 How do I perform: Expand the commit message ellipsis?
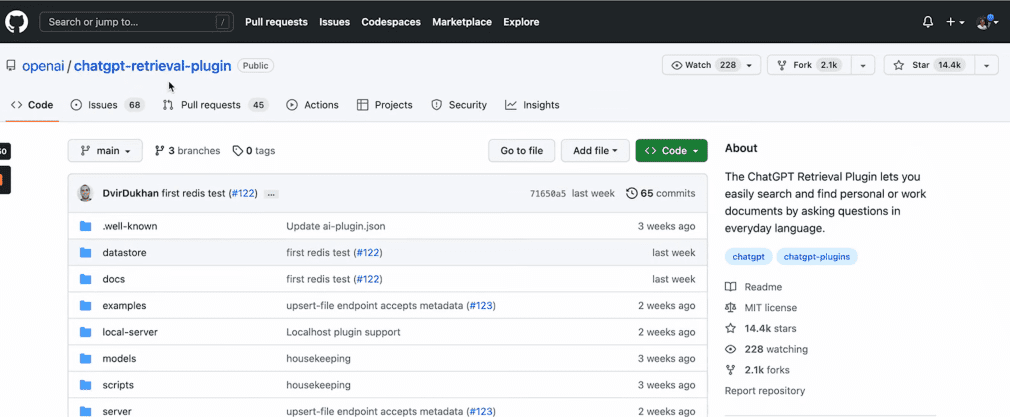(x=271, y=194)
